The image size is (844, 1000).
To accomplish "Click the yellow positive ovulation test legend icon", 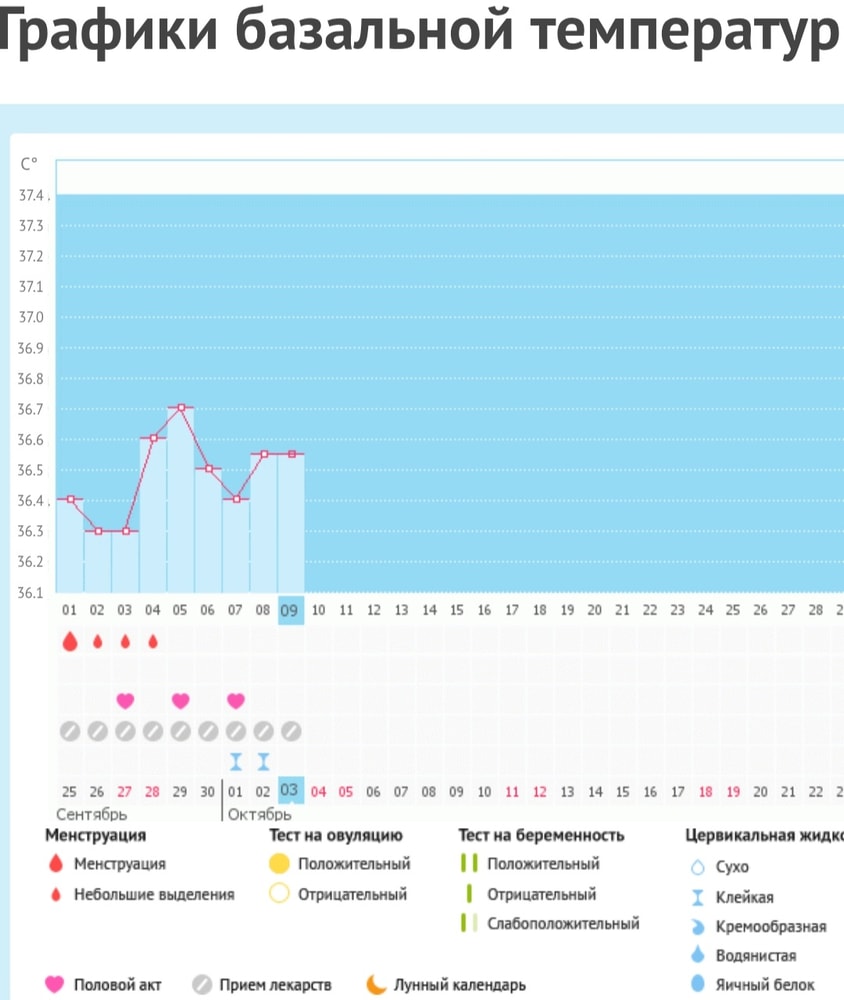I will point(279,864).
